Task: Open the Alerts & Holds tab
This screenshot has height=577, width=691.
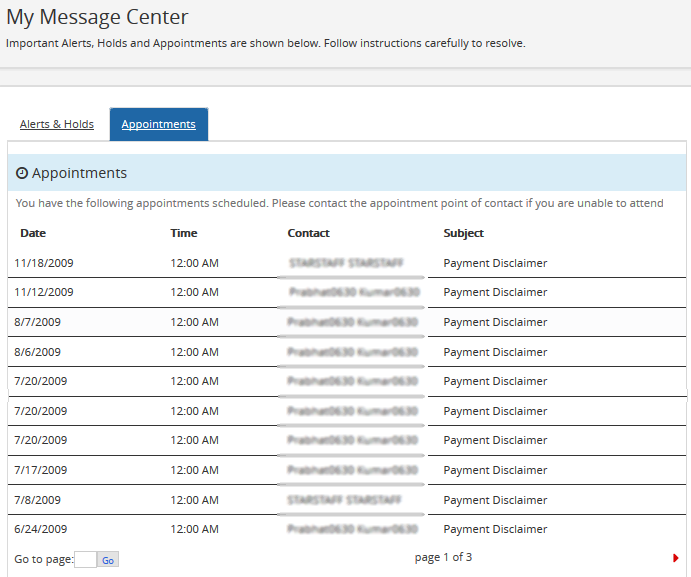Action: tap(57, 124)
